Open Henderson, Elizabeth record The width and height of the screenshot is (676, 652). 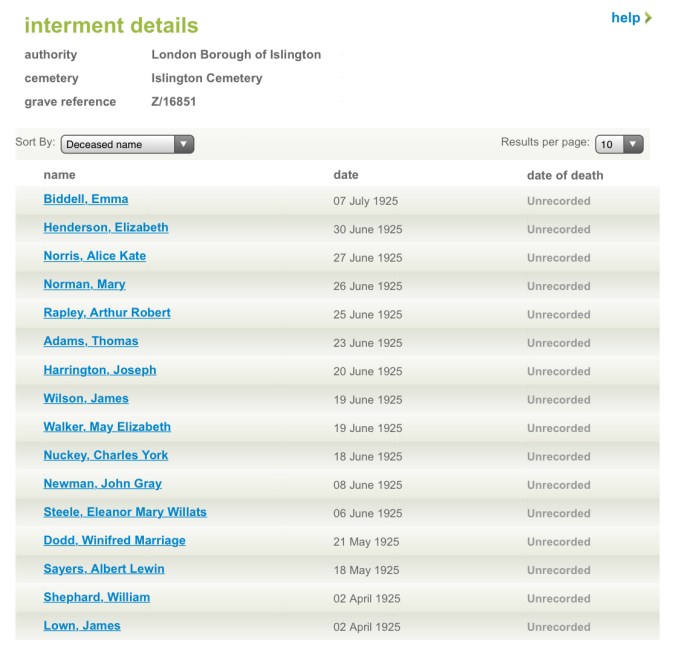(106, 227)
